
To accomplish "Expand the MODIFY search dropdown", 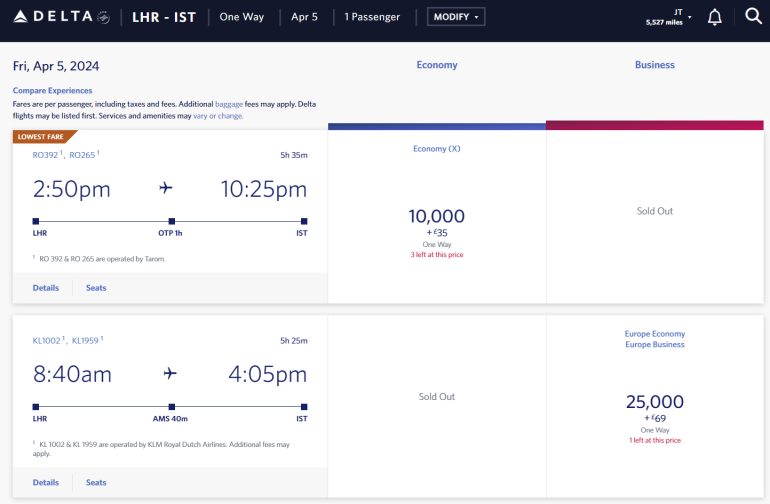I will coord(455,17).
